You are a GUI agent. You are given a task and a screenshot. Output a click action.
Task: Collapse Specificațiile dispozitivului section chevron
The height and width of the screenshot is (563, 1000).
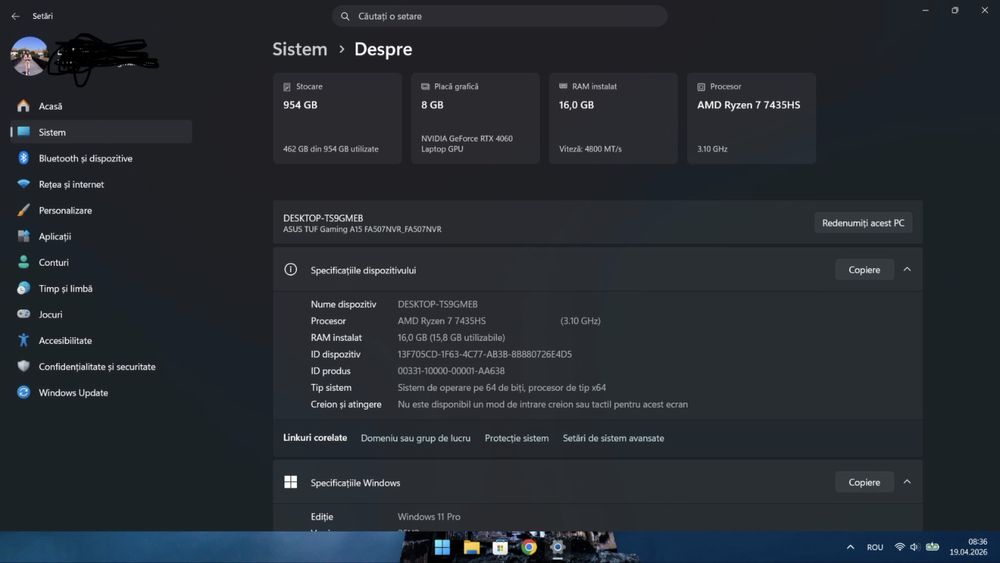[907, 270]
